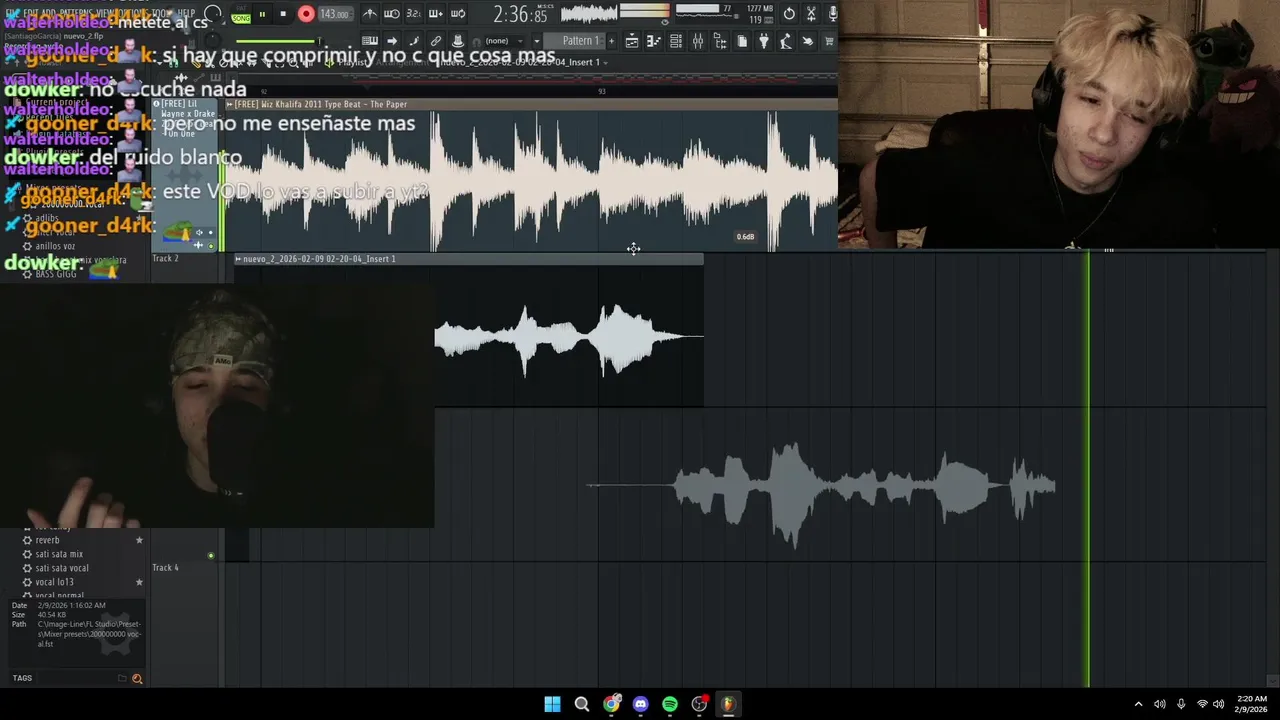Viewport: 1280px width, 720px height.
Task: Toggle the overdub/blend recording icon
Action: pos(436,14)
